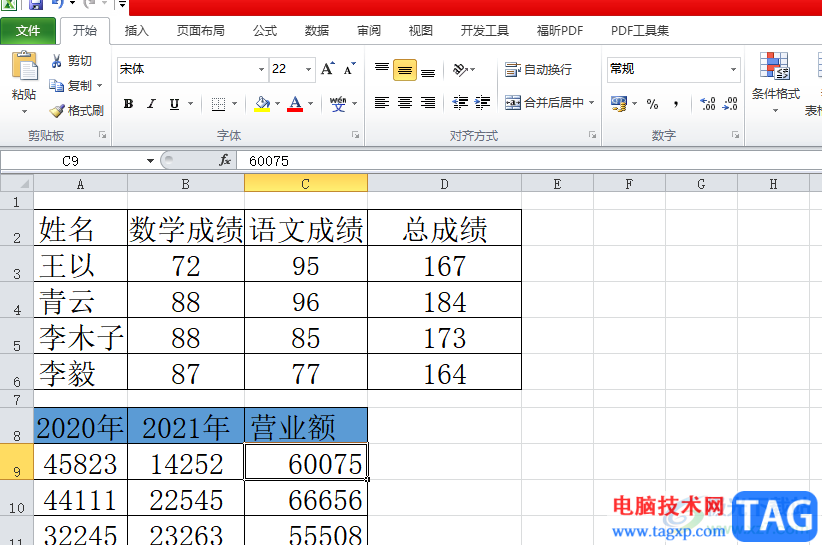Center text horizontally
This screenshot has width=822, height=545.
[405, 103]
